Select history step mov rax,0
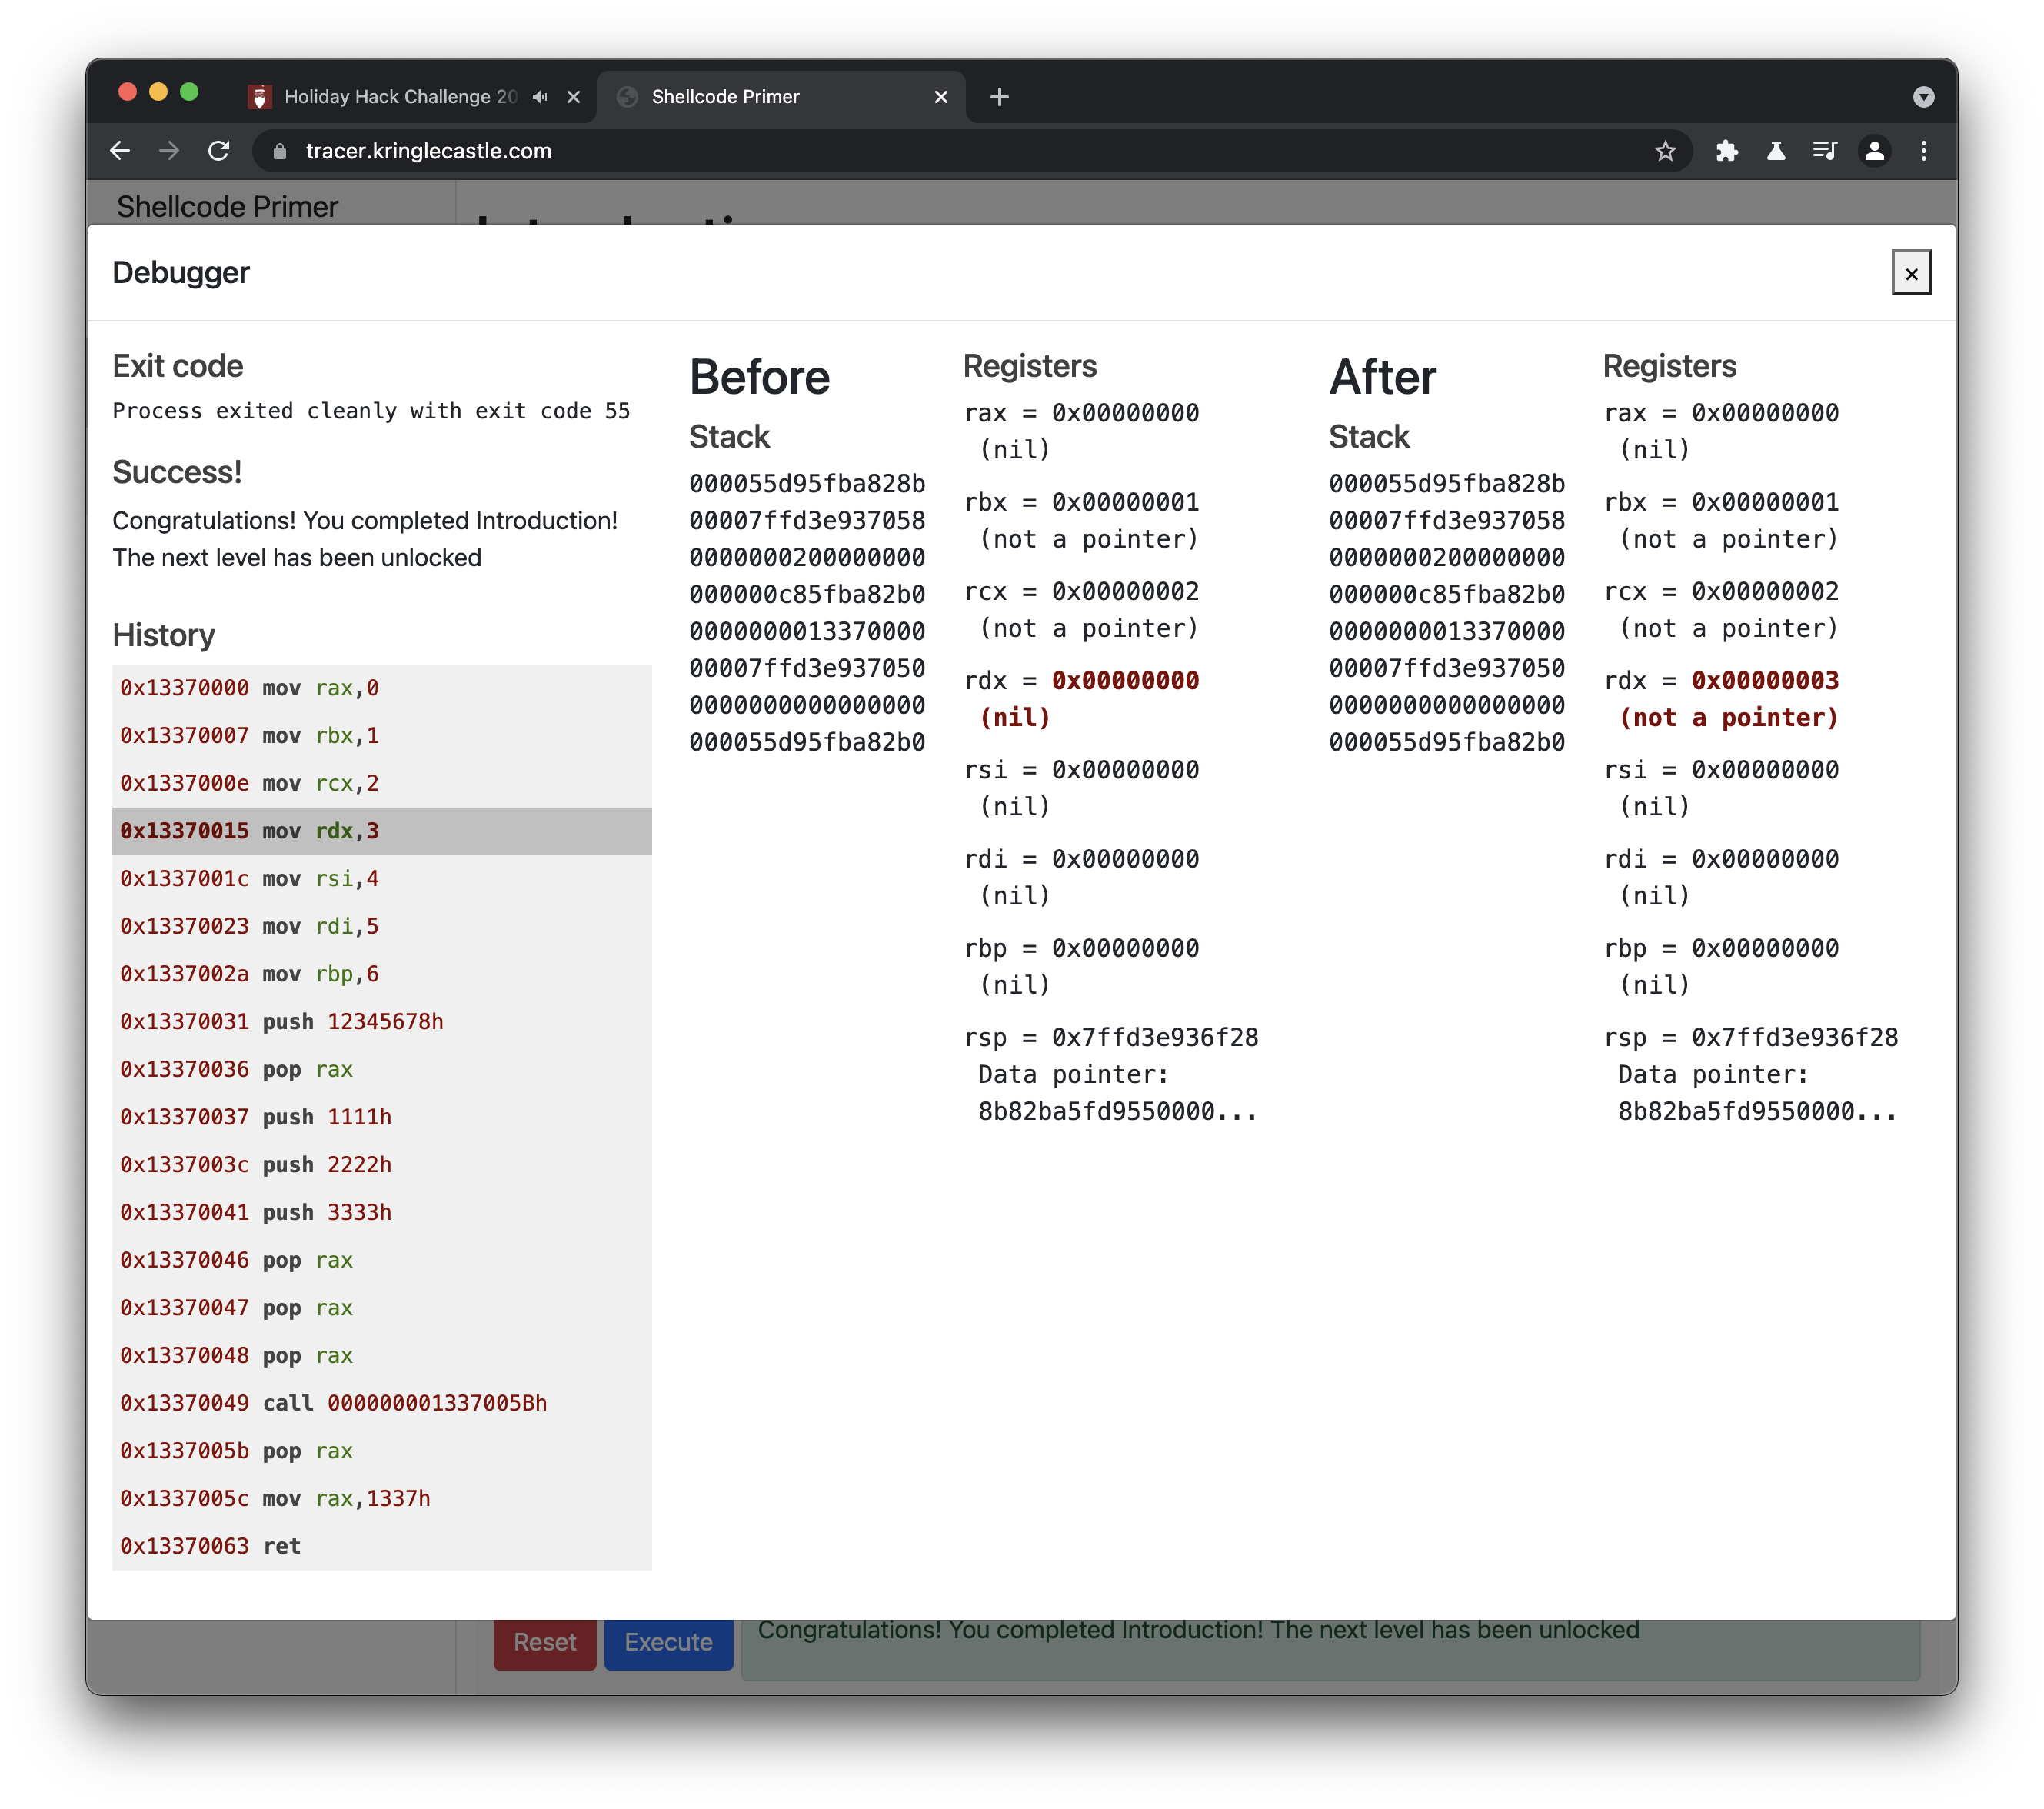 tap(382, 688)
